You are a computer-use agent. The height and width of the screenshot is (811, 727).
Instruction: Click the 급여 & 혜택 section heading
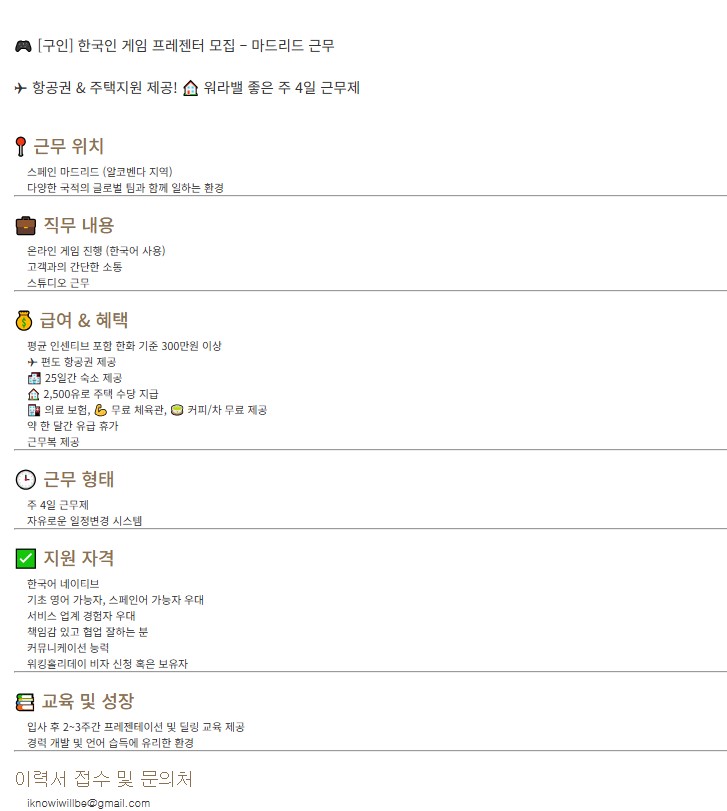[x=84, y=321]
